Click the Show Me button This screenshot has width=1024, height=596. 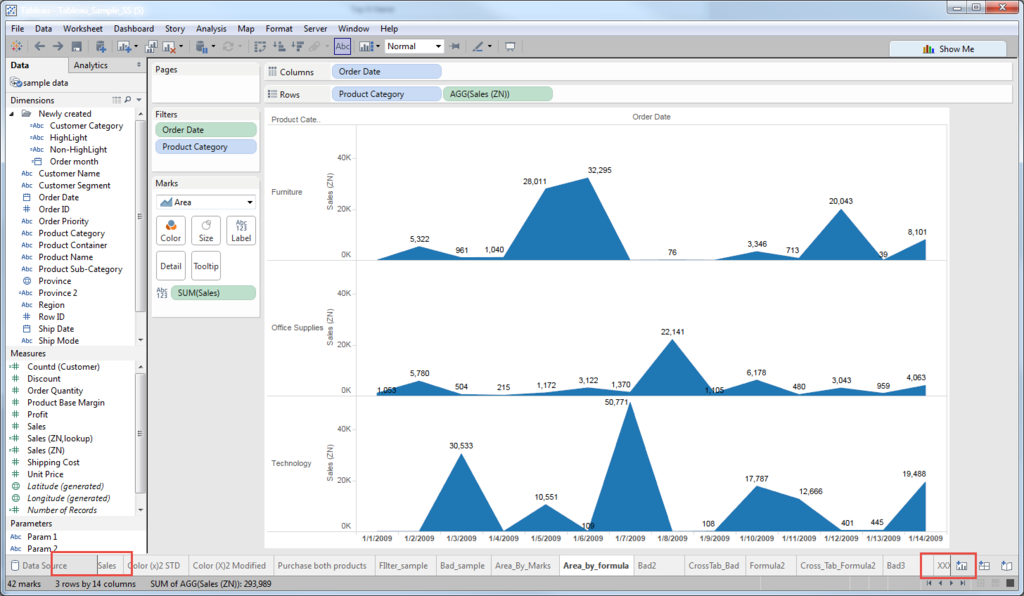pyautogui.click(x=948, y=49)
